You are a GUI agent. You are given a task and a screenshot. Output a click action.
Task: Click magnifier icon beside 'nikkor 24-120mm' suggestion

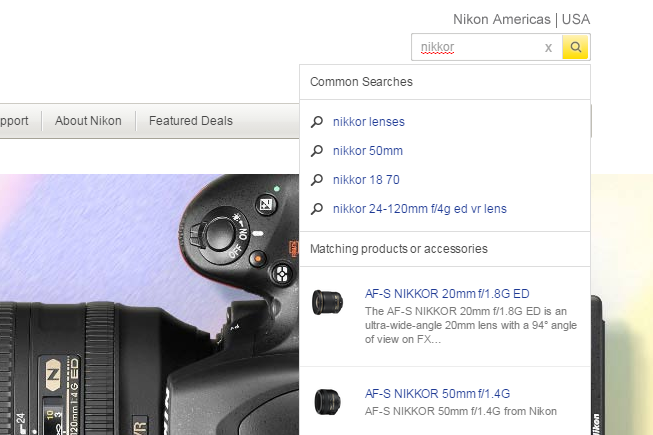pos(317,209)
